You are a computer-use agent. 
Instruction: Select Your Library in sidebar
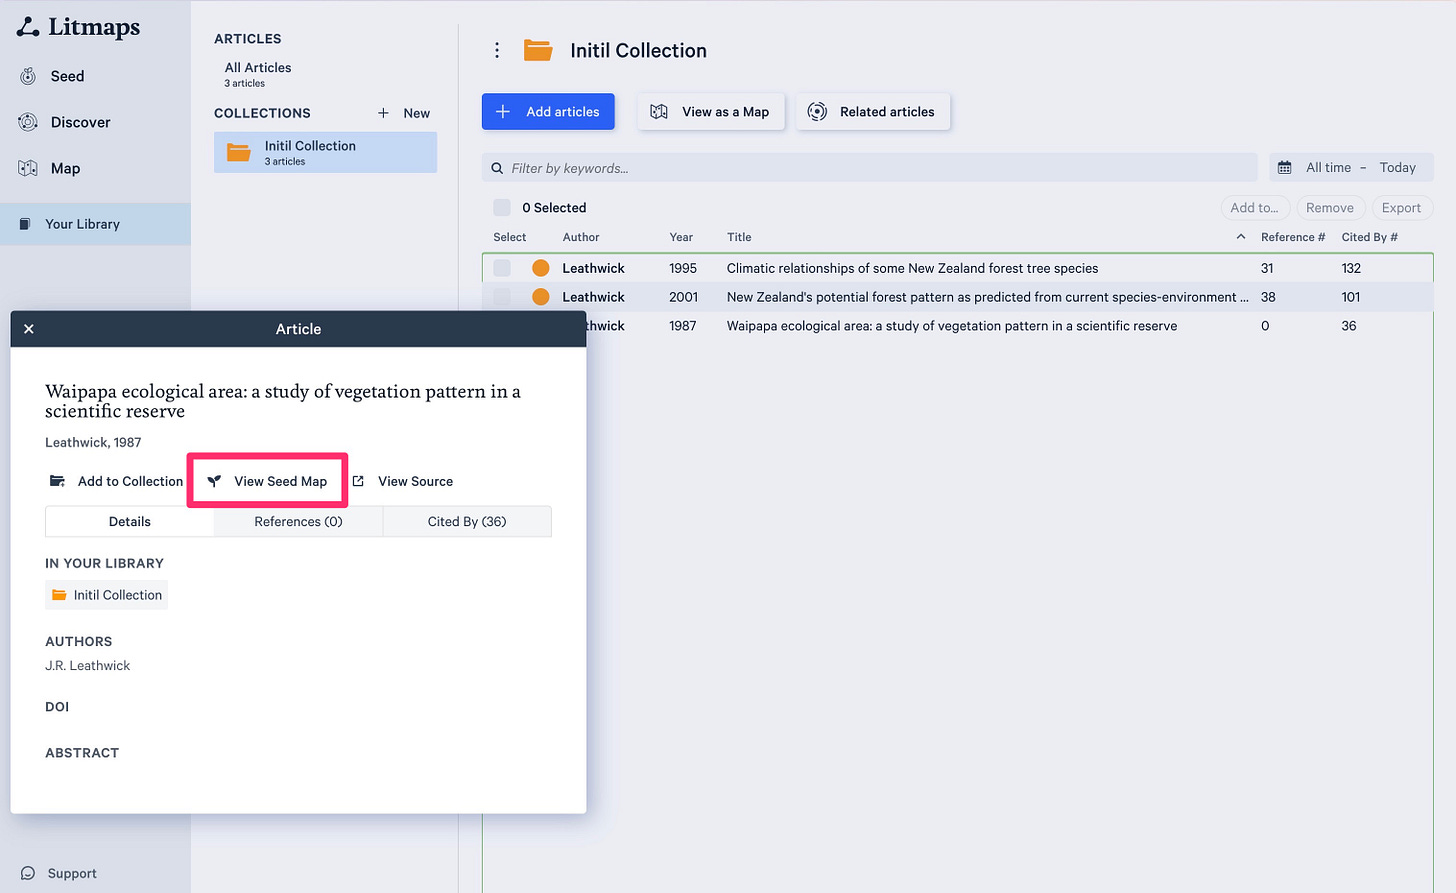[x=95, y=224]
